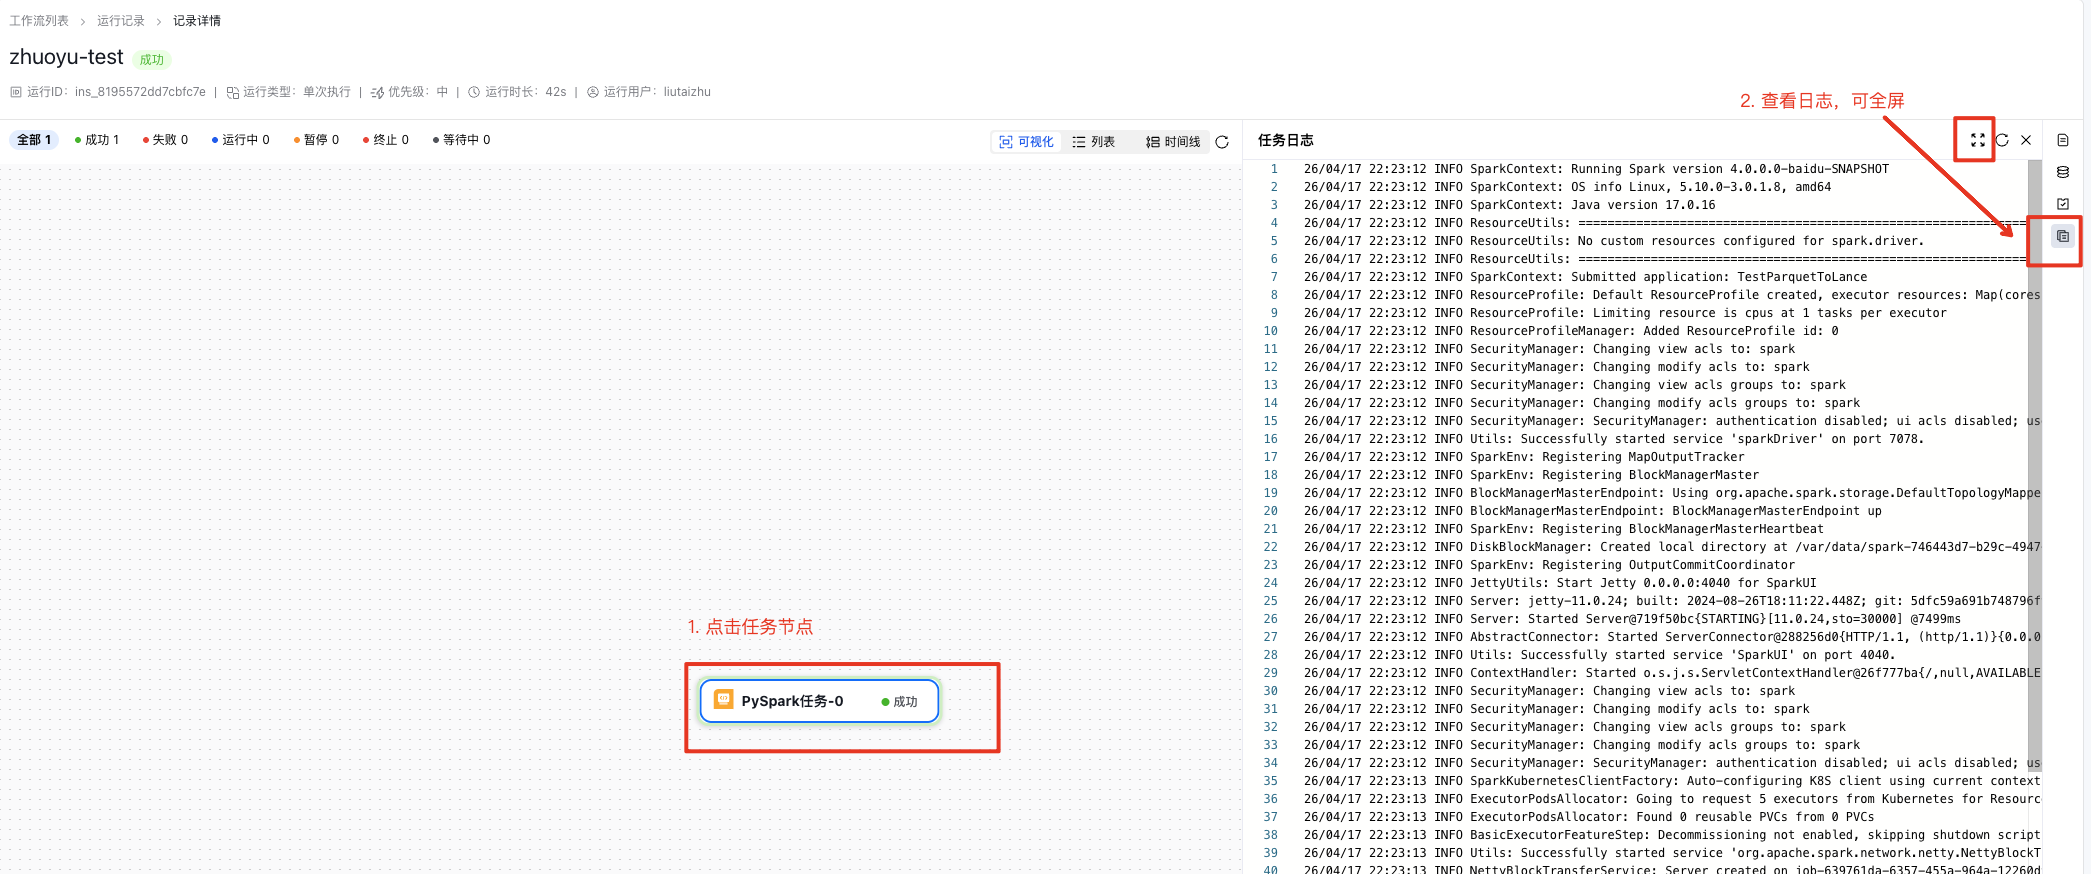Refresh the workflow canvas view

[x=1222, y=142]
